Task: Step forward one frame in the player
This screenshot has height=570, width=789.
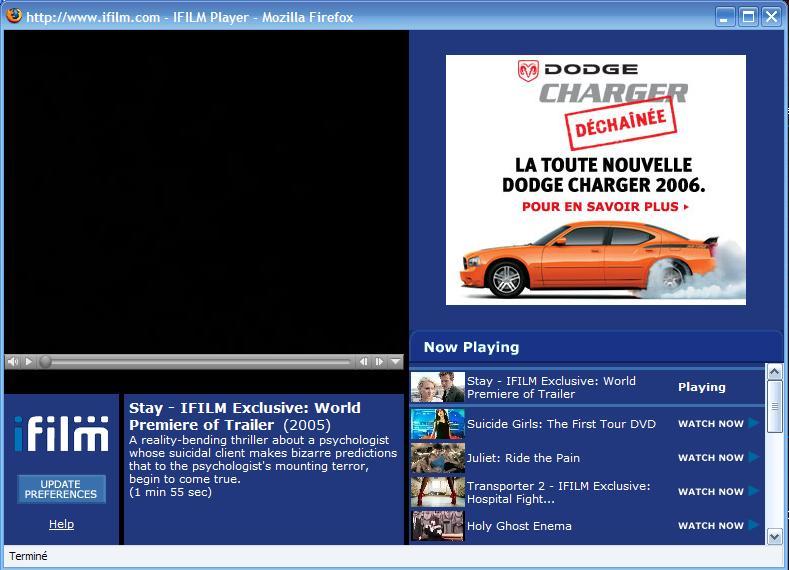Action: 379,361
